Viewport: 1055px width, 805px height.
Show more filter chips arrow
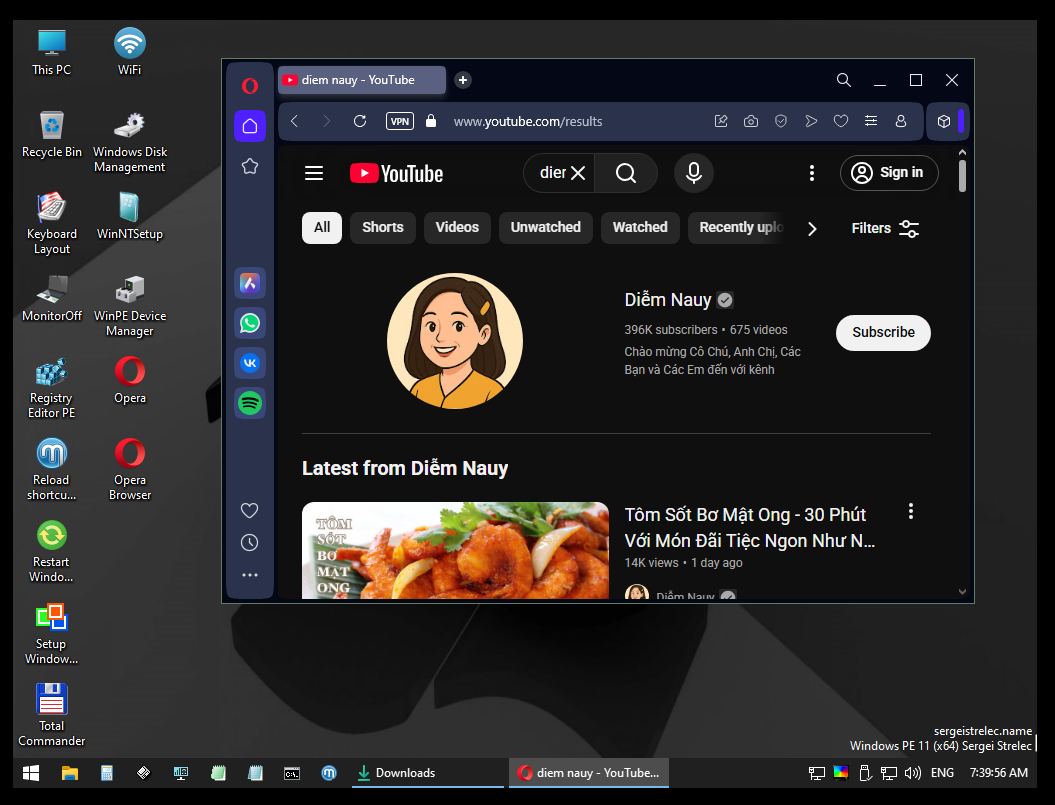[x=812, y=229]
